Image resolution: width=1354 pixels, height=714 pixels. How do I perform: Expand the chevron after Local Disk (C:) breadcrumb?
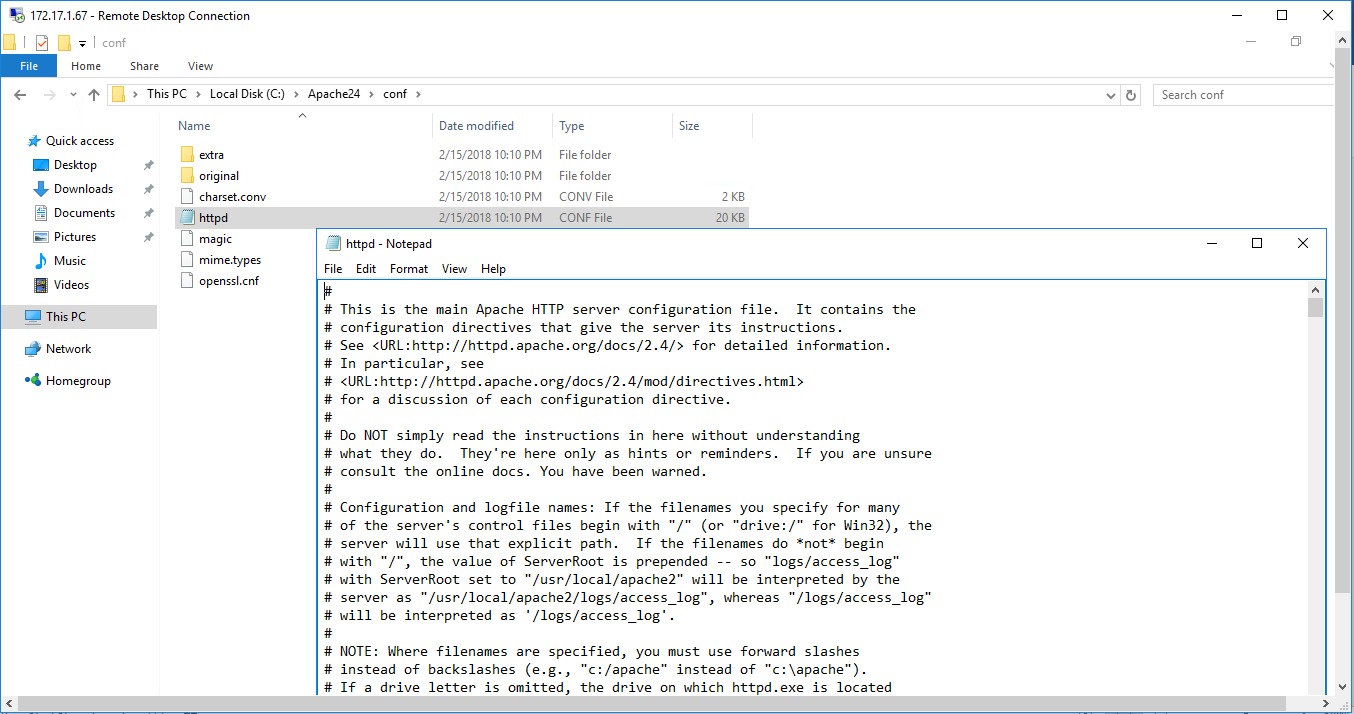[x=295, y=94]
